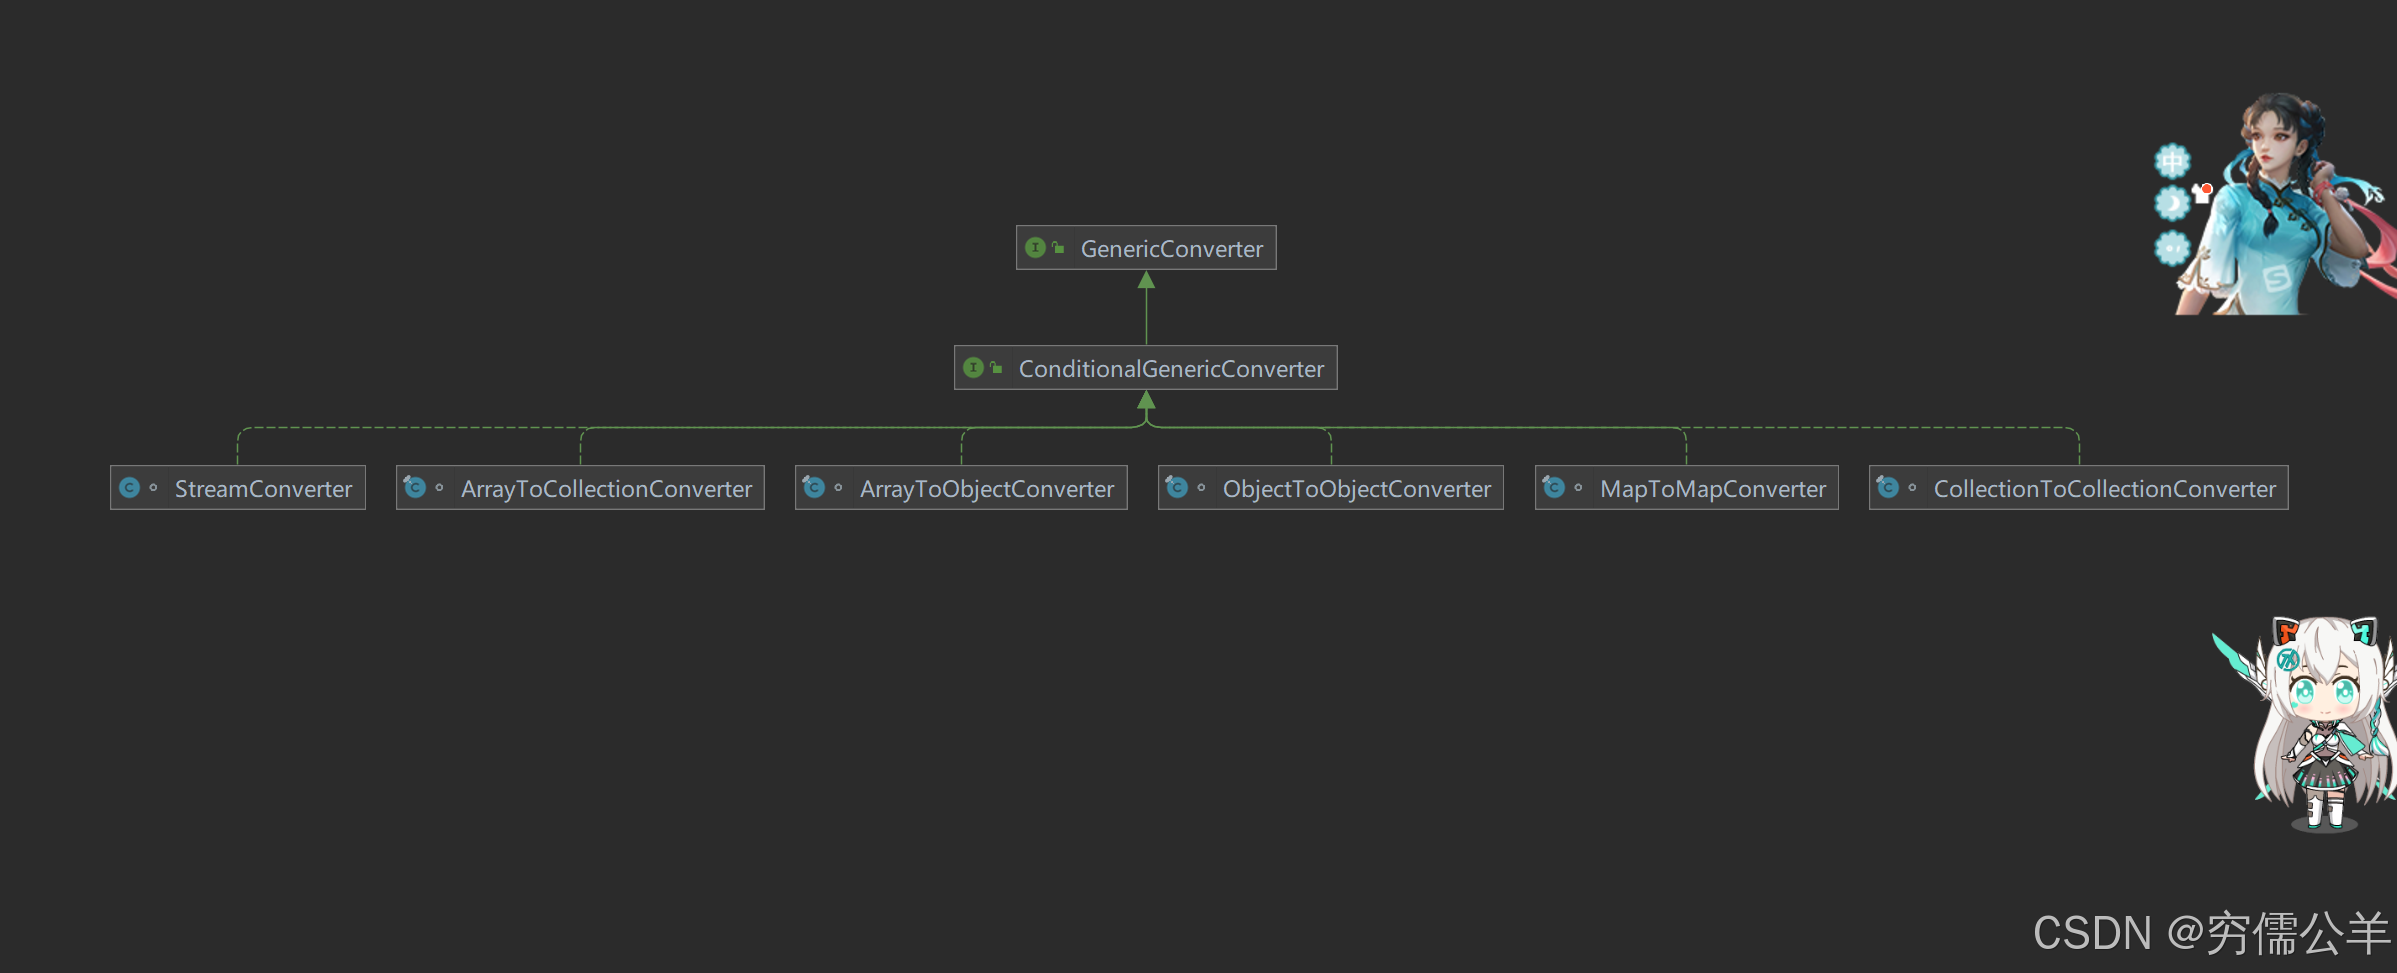Select the ConditionalGenericConverter node label

coord(1171,368)
